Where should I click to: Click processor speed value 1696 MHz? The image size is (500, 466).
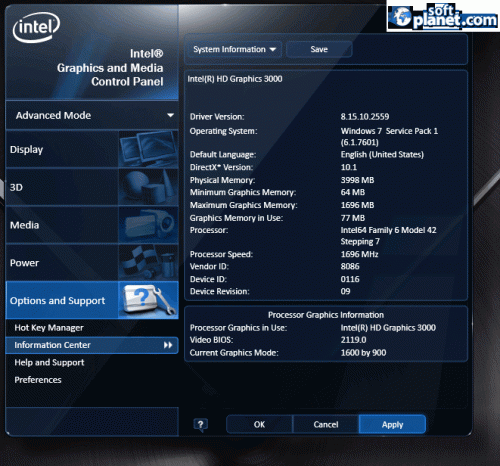click(359, 254)
